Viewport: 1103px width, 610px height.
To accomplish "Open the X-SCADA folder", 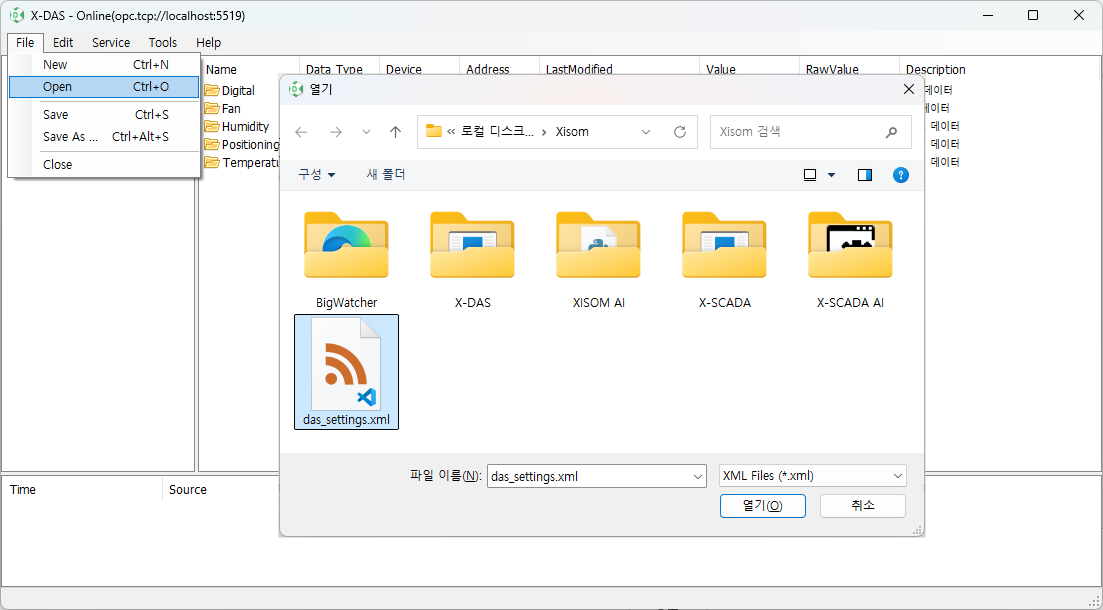I will 723,245.
